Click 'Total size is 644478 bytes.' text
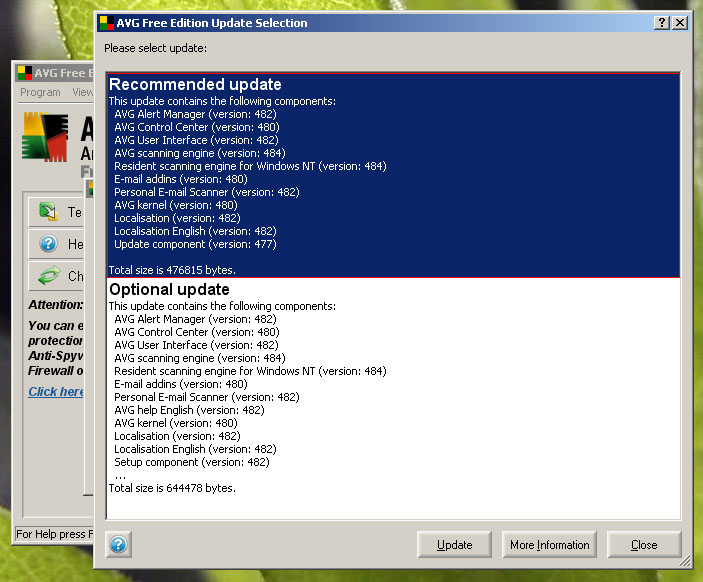Image resolution: width=703 pixels, height=582 pixels. coord(172,488)
